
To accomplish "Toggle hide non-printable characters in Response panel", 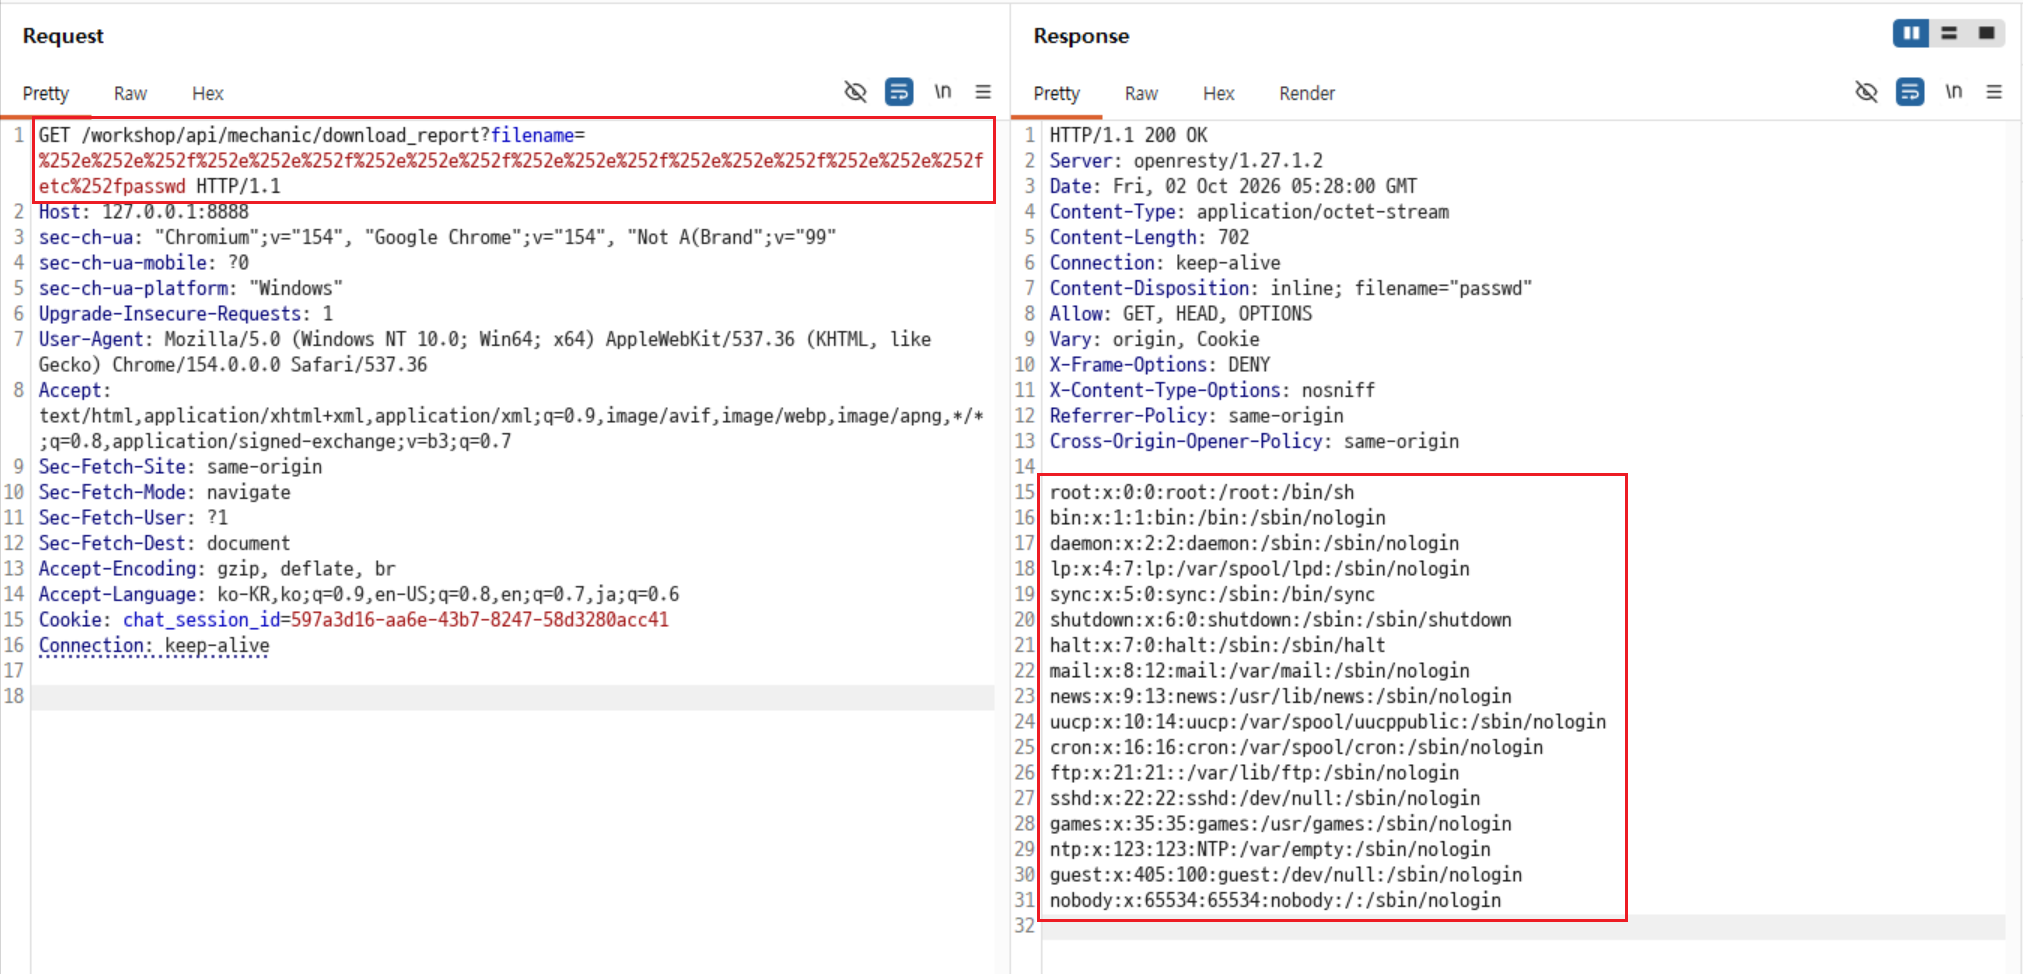I will pos(1866,92).
